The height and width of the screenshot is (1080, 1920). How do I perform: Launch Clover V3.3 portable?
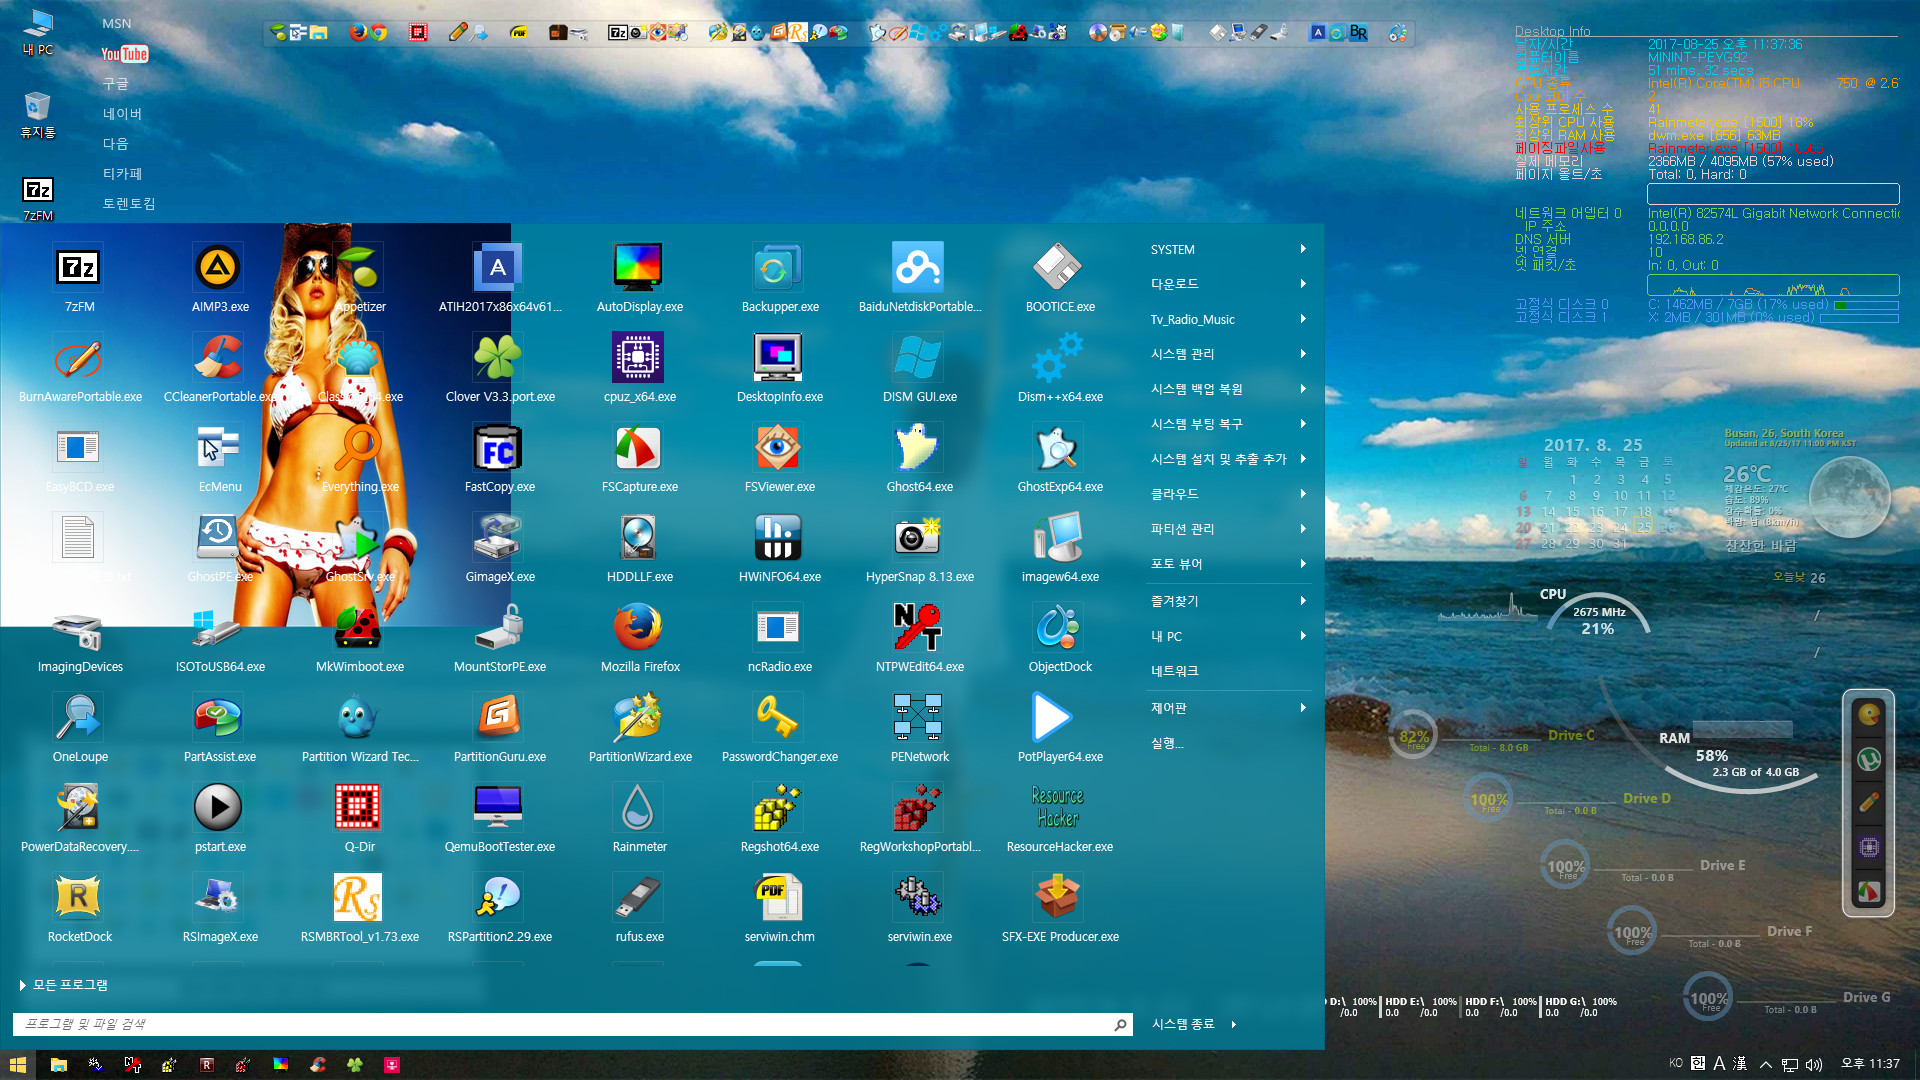coord(499,368)
